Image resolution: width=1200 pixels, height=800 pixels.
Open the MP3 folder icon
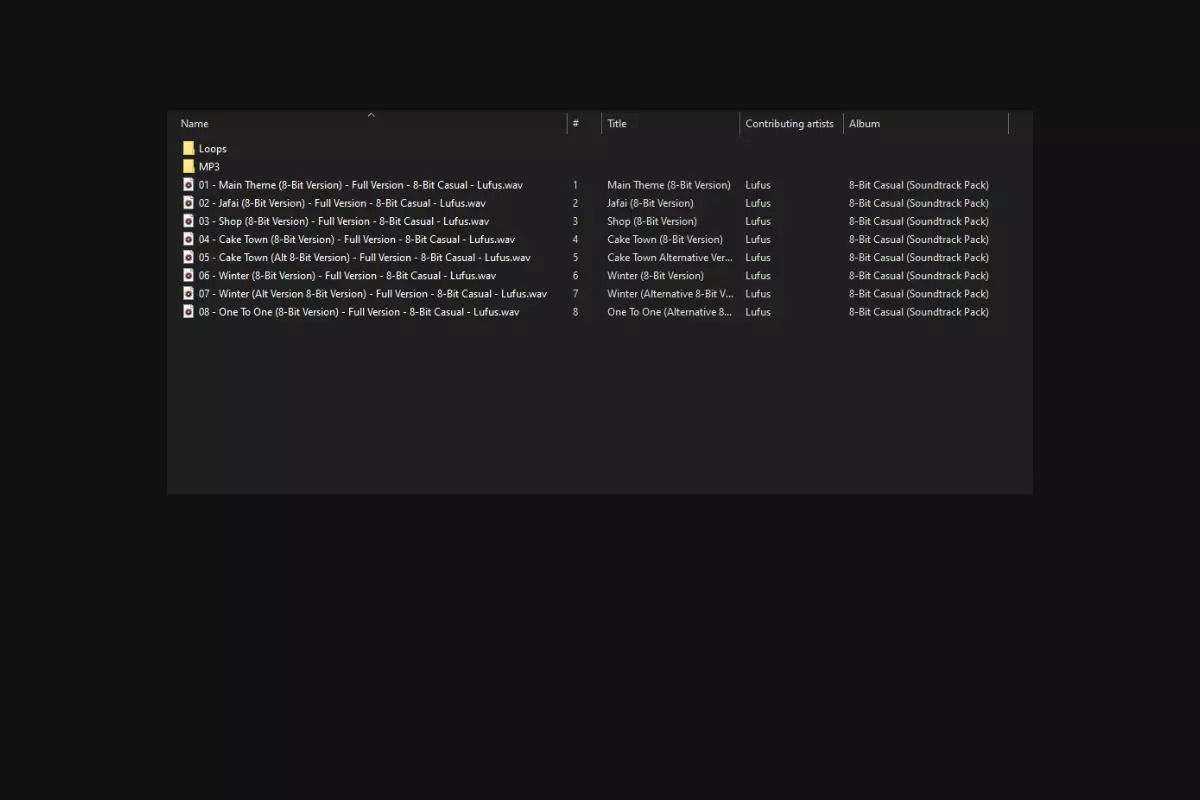[x=188, y=166]
